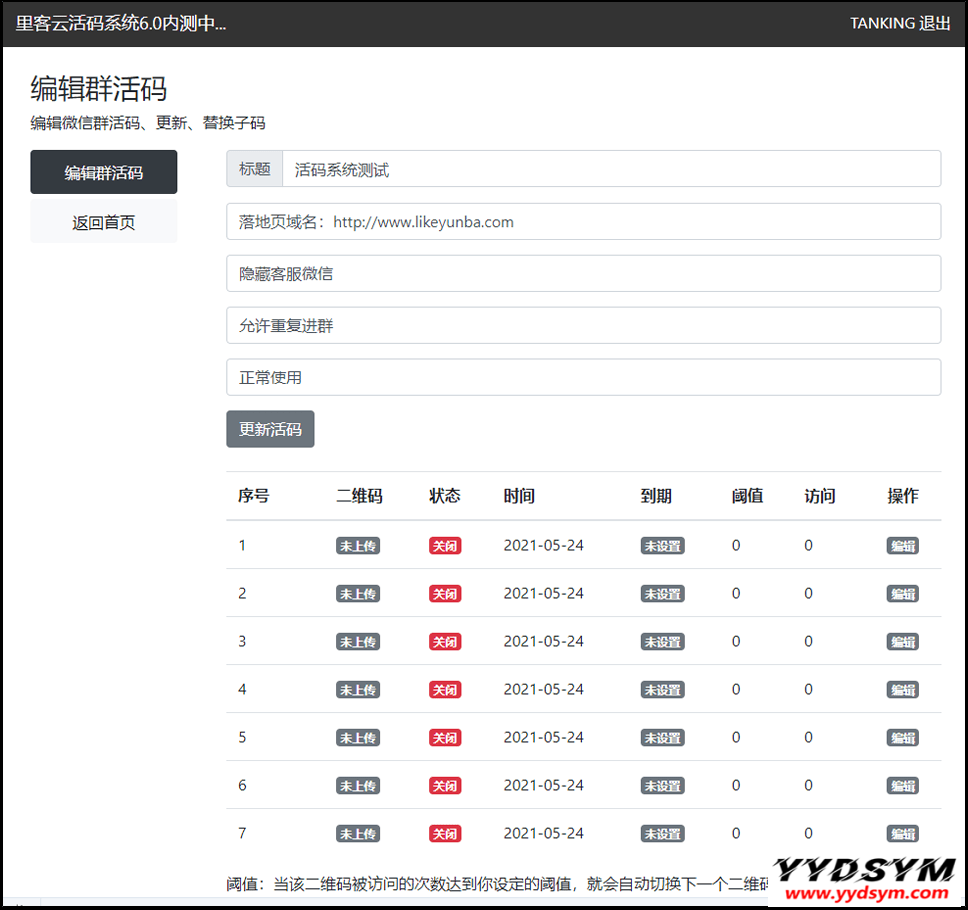Click the 未设置 expiry badge in row 3
The height and width of the screenshot is (910, 968).
tap(662, 642)
